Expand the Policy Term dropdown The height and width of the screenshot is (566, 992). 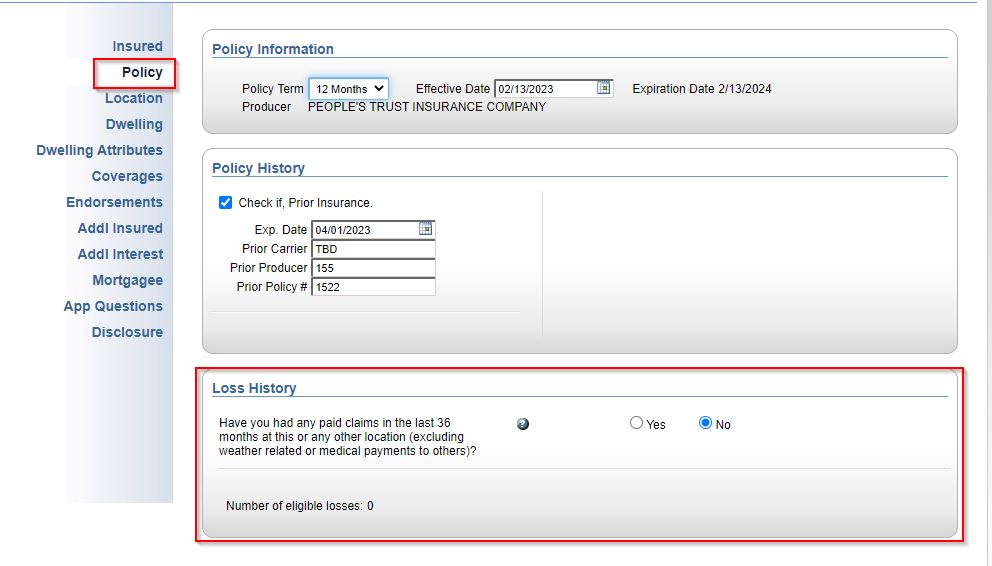(x=348, y=89)
